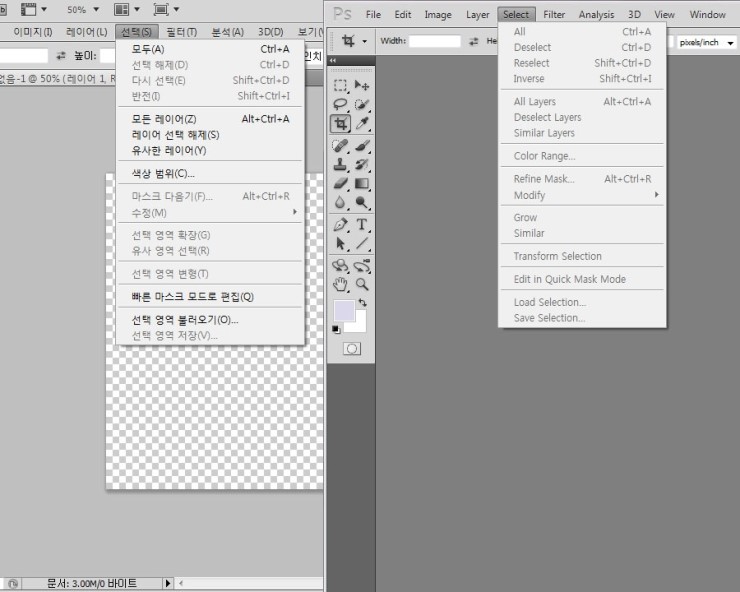This screenshot has height=592, width=740.
Task: Choose 빠른 마스크 모드로 편집(Q)
Action: pos(210,297)
